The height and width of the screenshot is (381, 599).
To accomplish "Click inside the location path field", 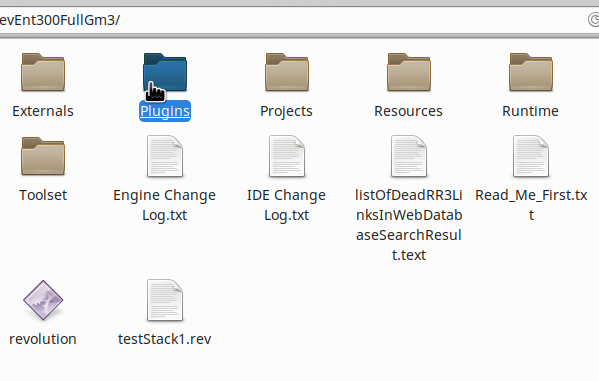I will point(290,20).
